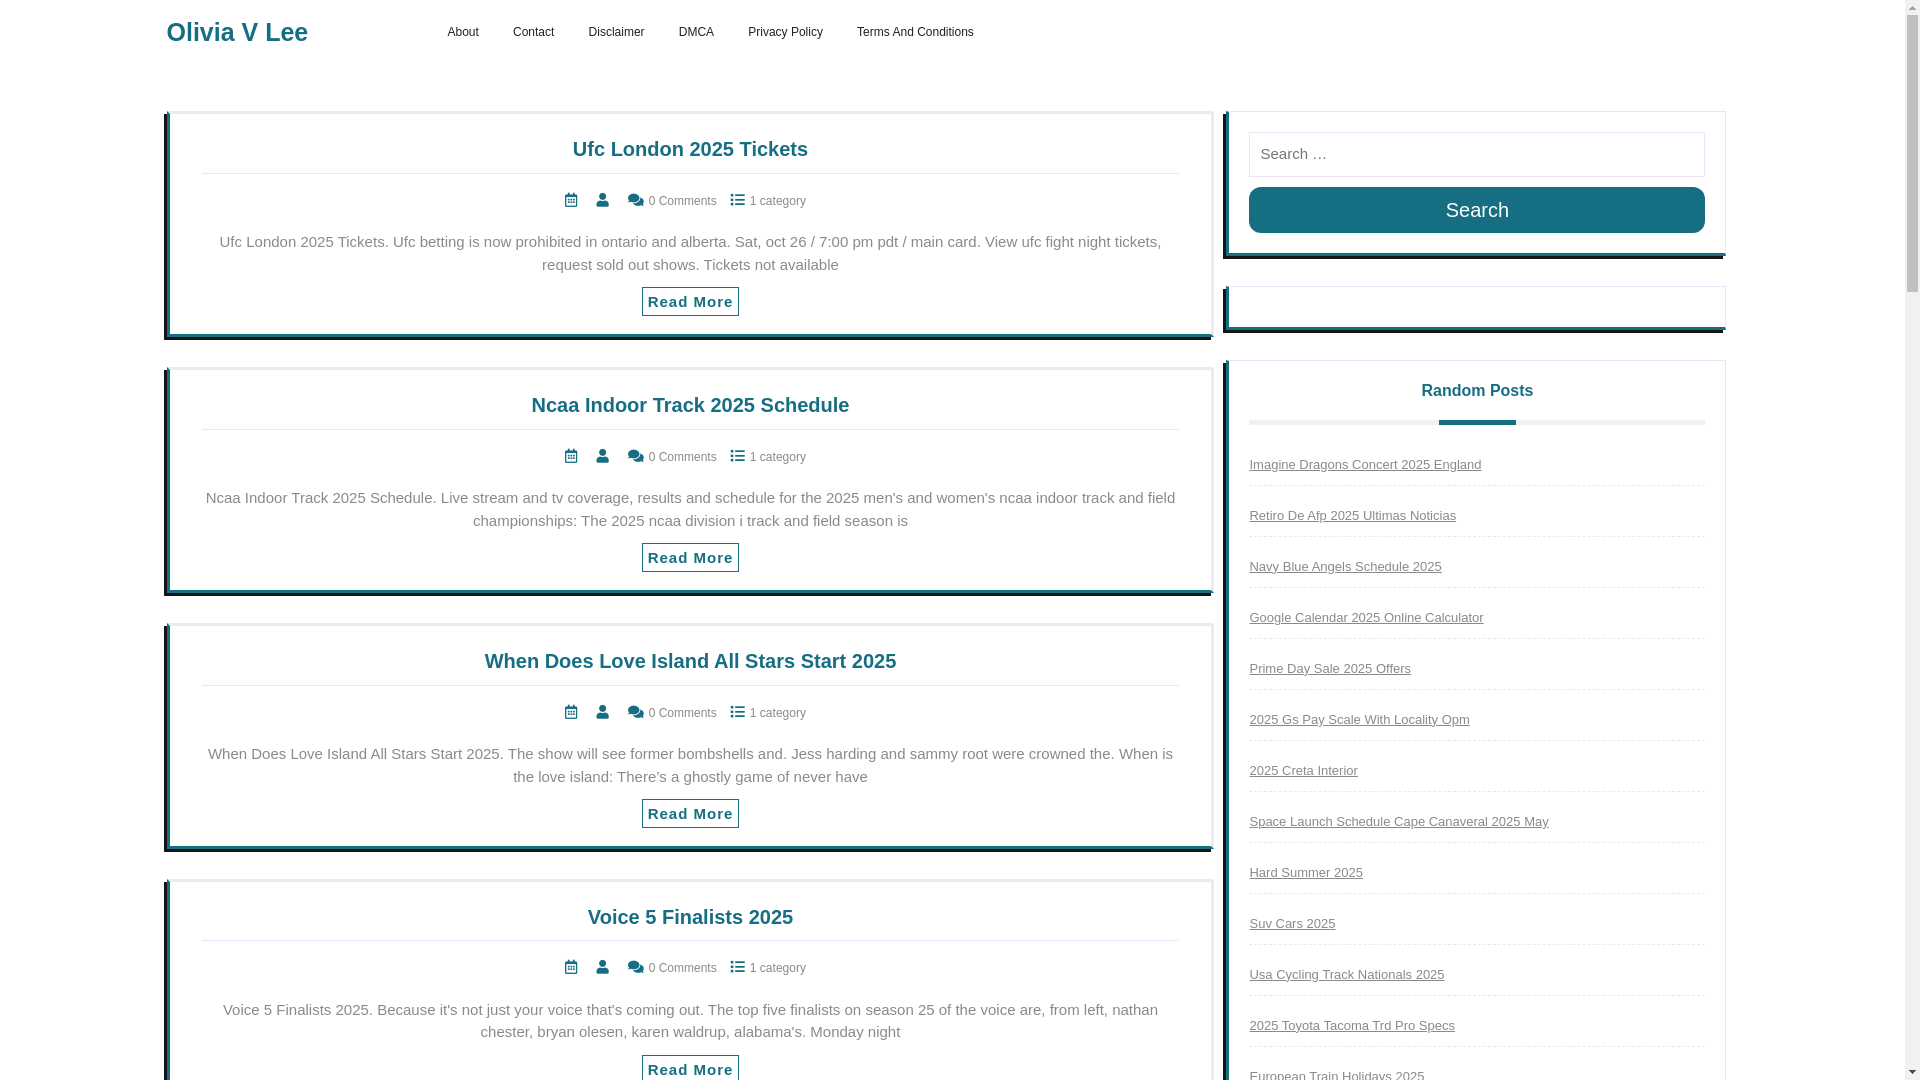
Task: Click the category list icon under Love Island All Stars post
Action: 738,712
